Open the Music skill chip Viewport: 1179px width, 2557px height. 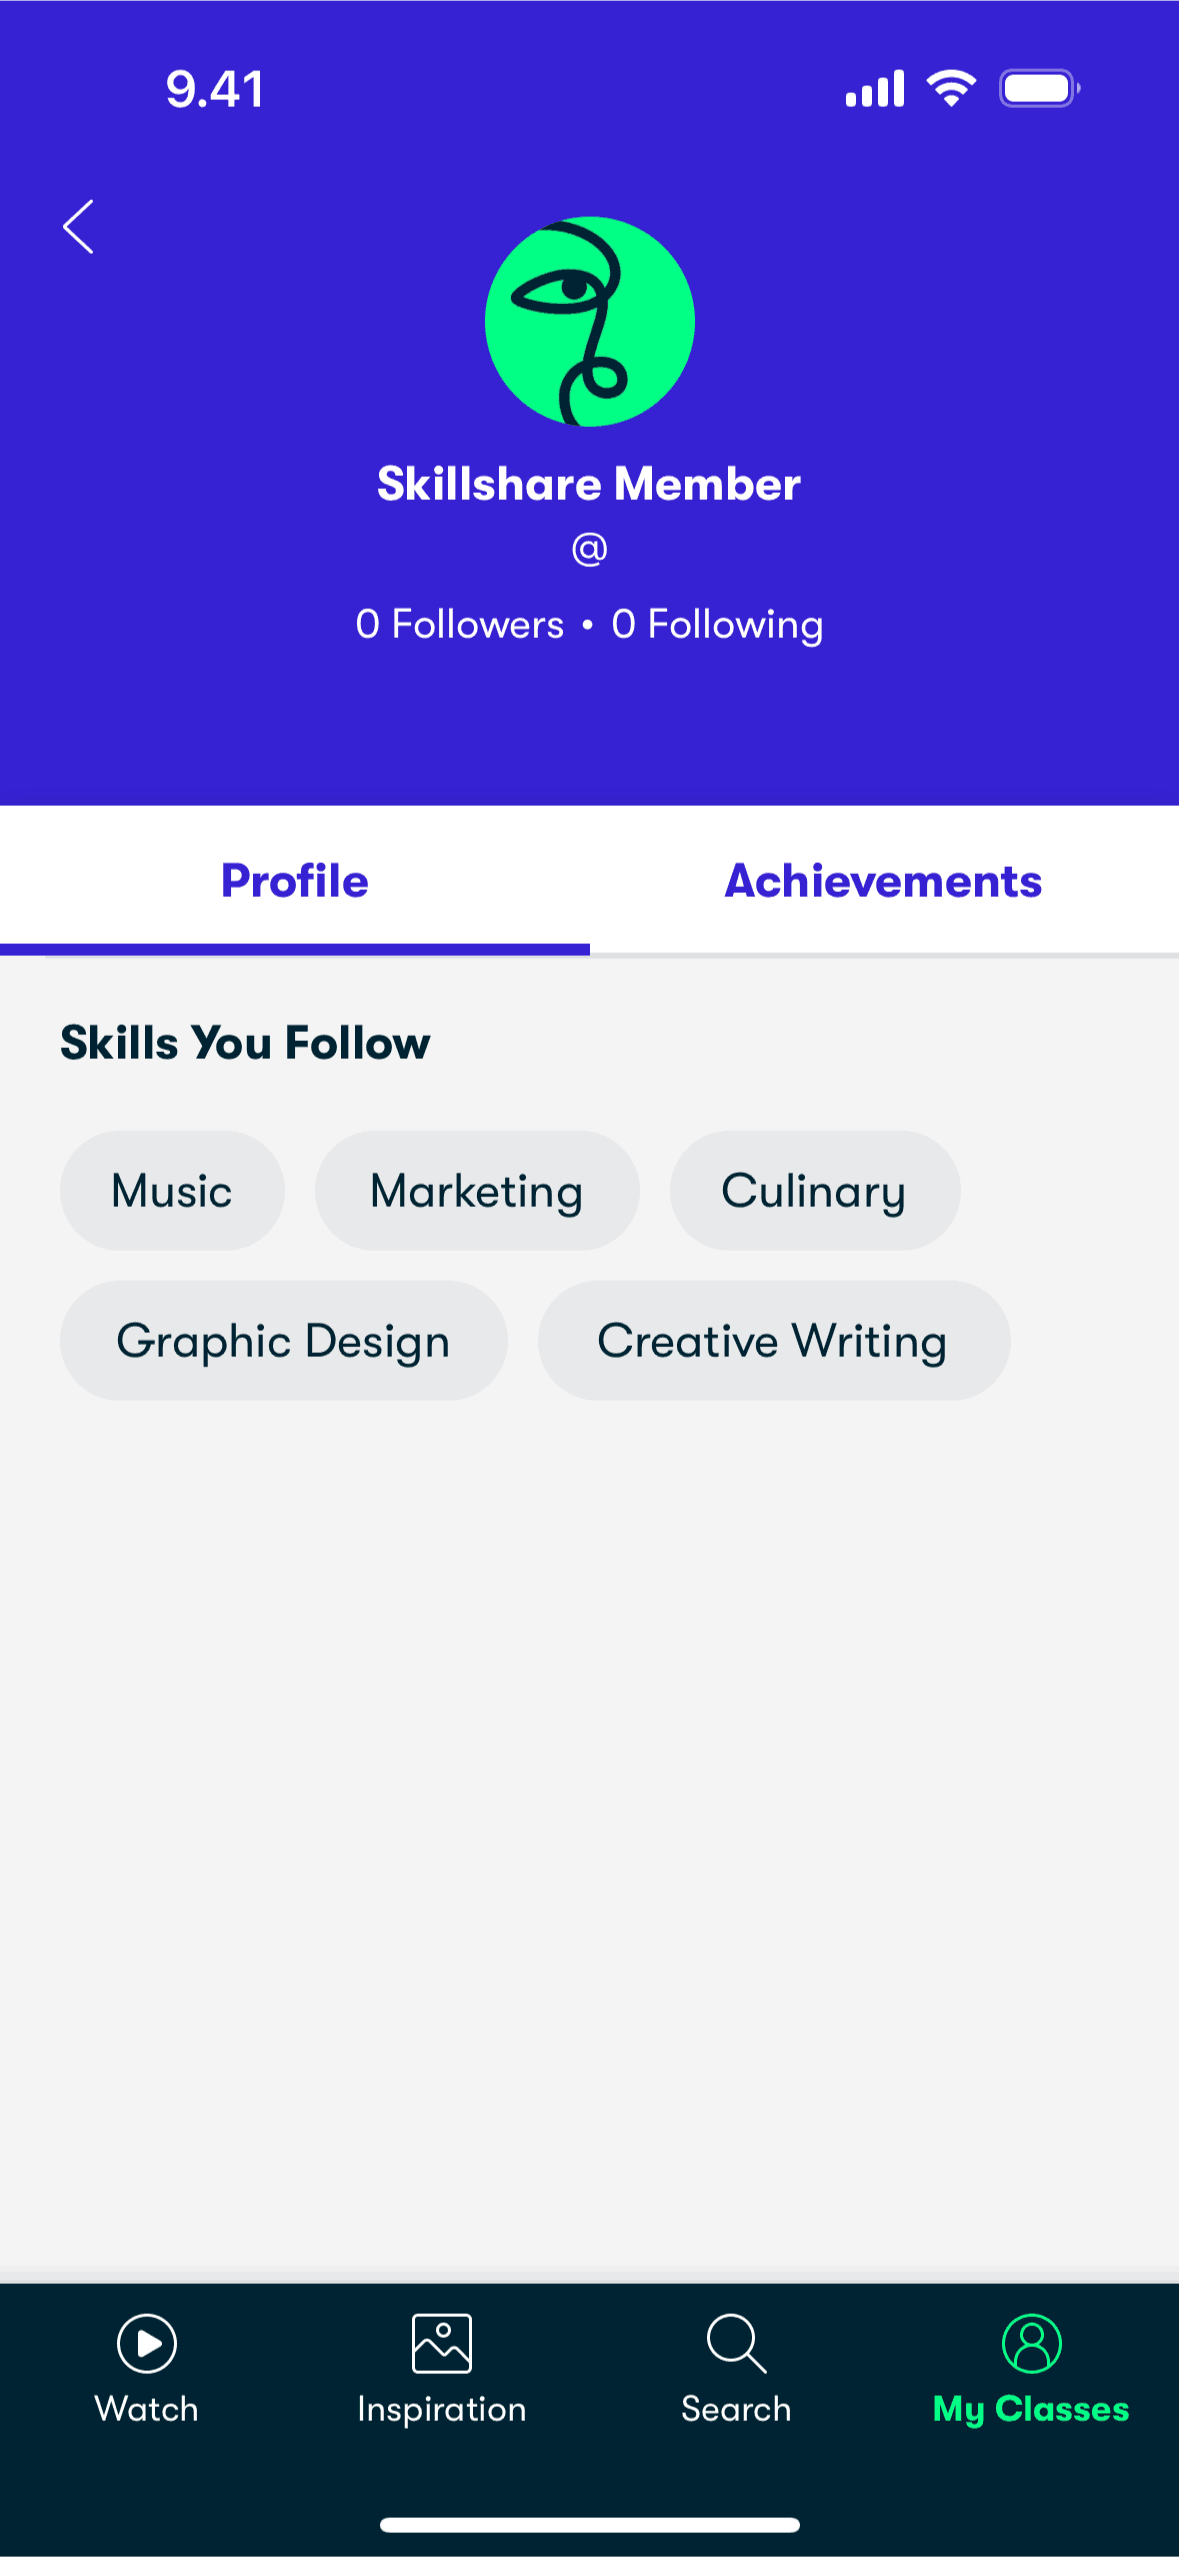tap(172, 1190)
